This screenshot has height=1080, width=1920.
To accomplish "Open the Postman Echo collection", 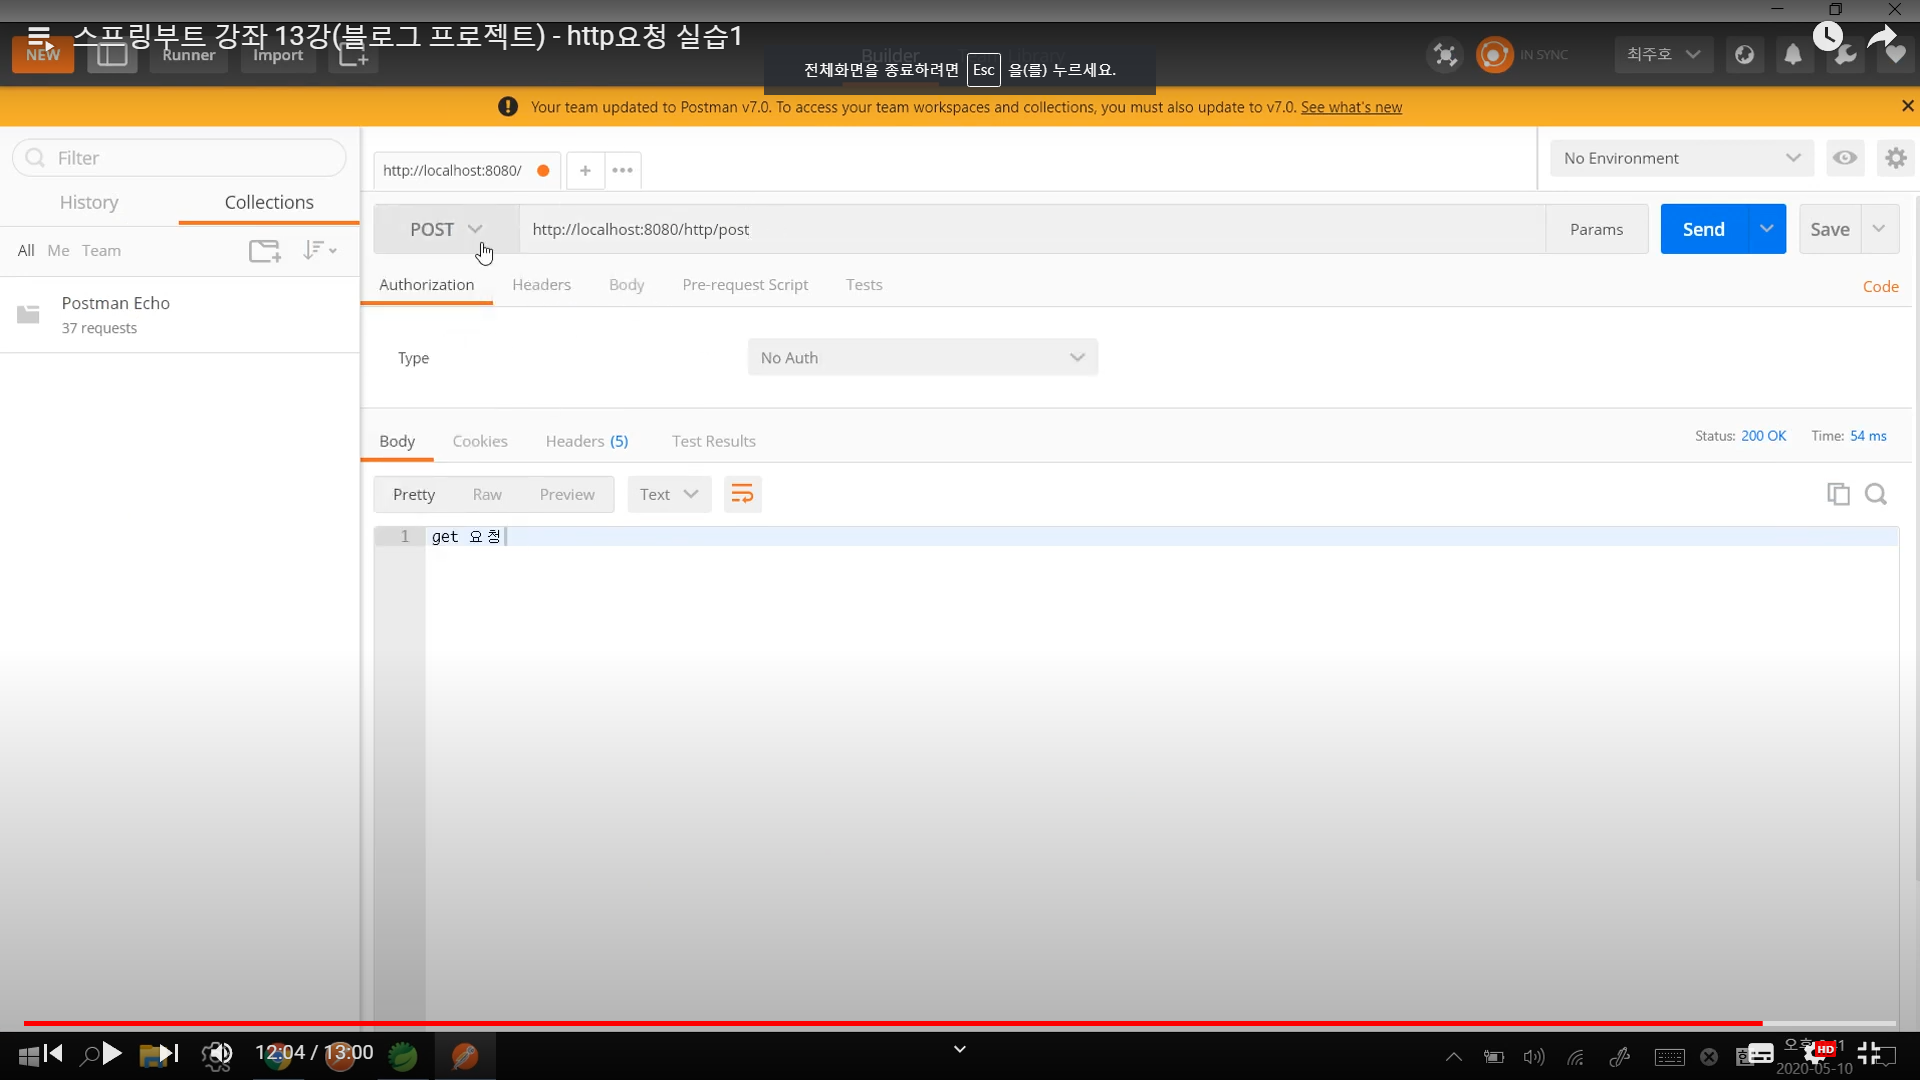I will 180,314.
